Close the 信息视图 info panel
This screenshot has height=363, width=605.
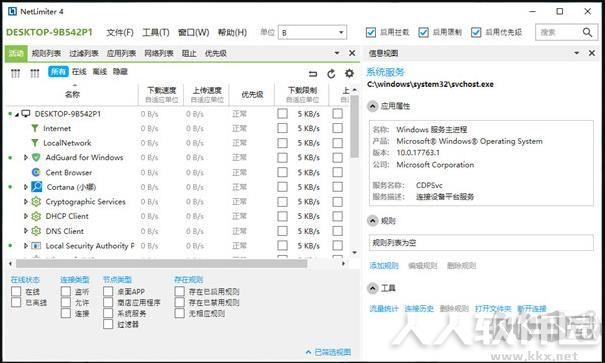592,53
